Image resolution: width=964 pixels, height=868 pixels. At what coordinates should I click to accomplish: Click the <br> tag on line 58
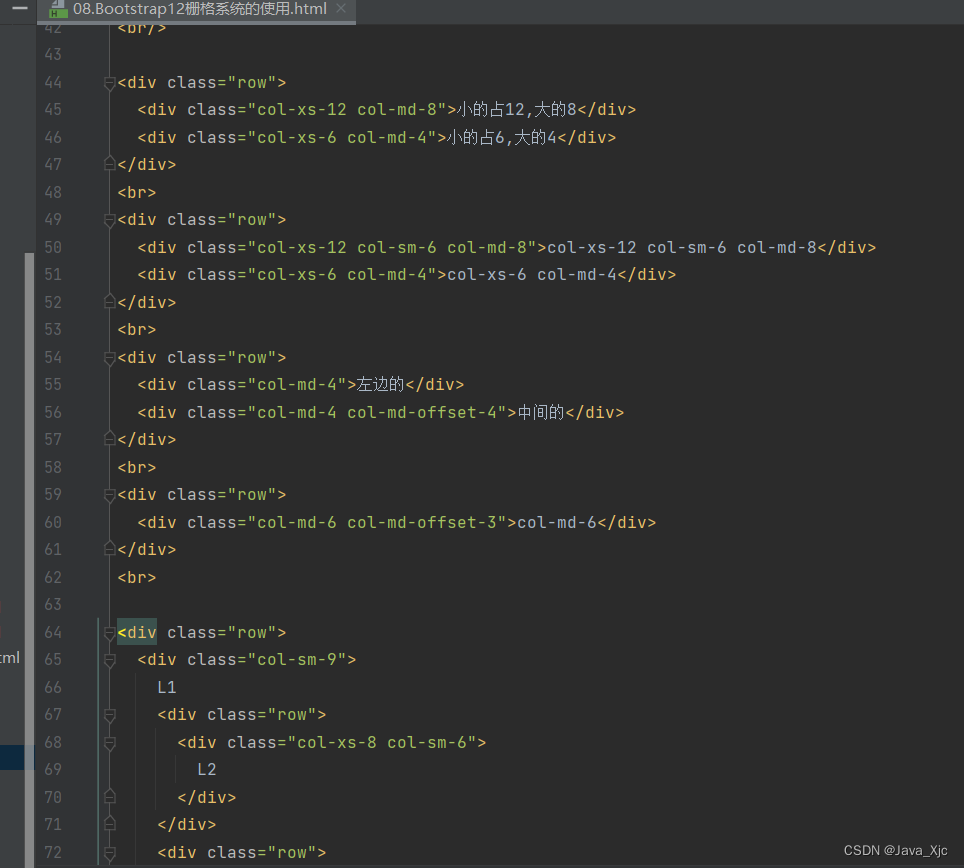(x=137, y=467)
